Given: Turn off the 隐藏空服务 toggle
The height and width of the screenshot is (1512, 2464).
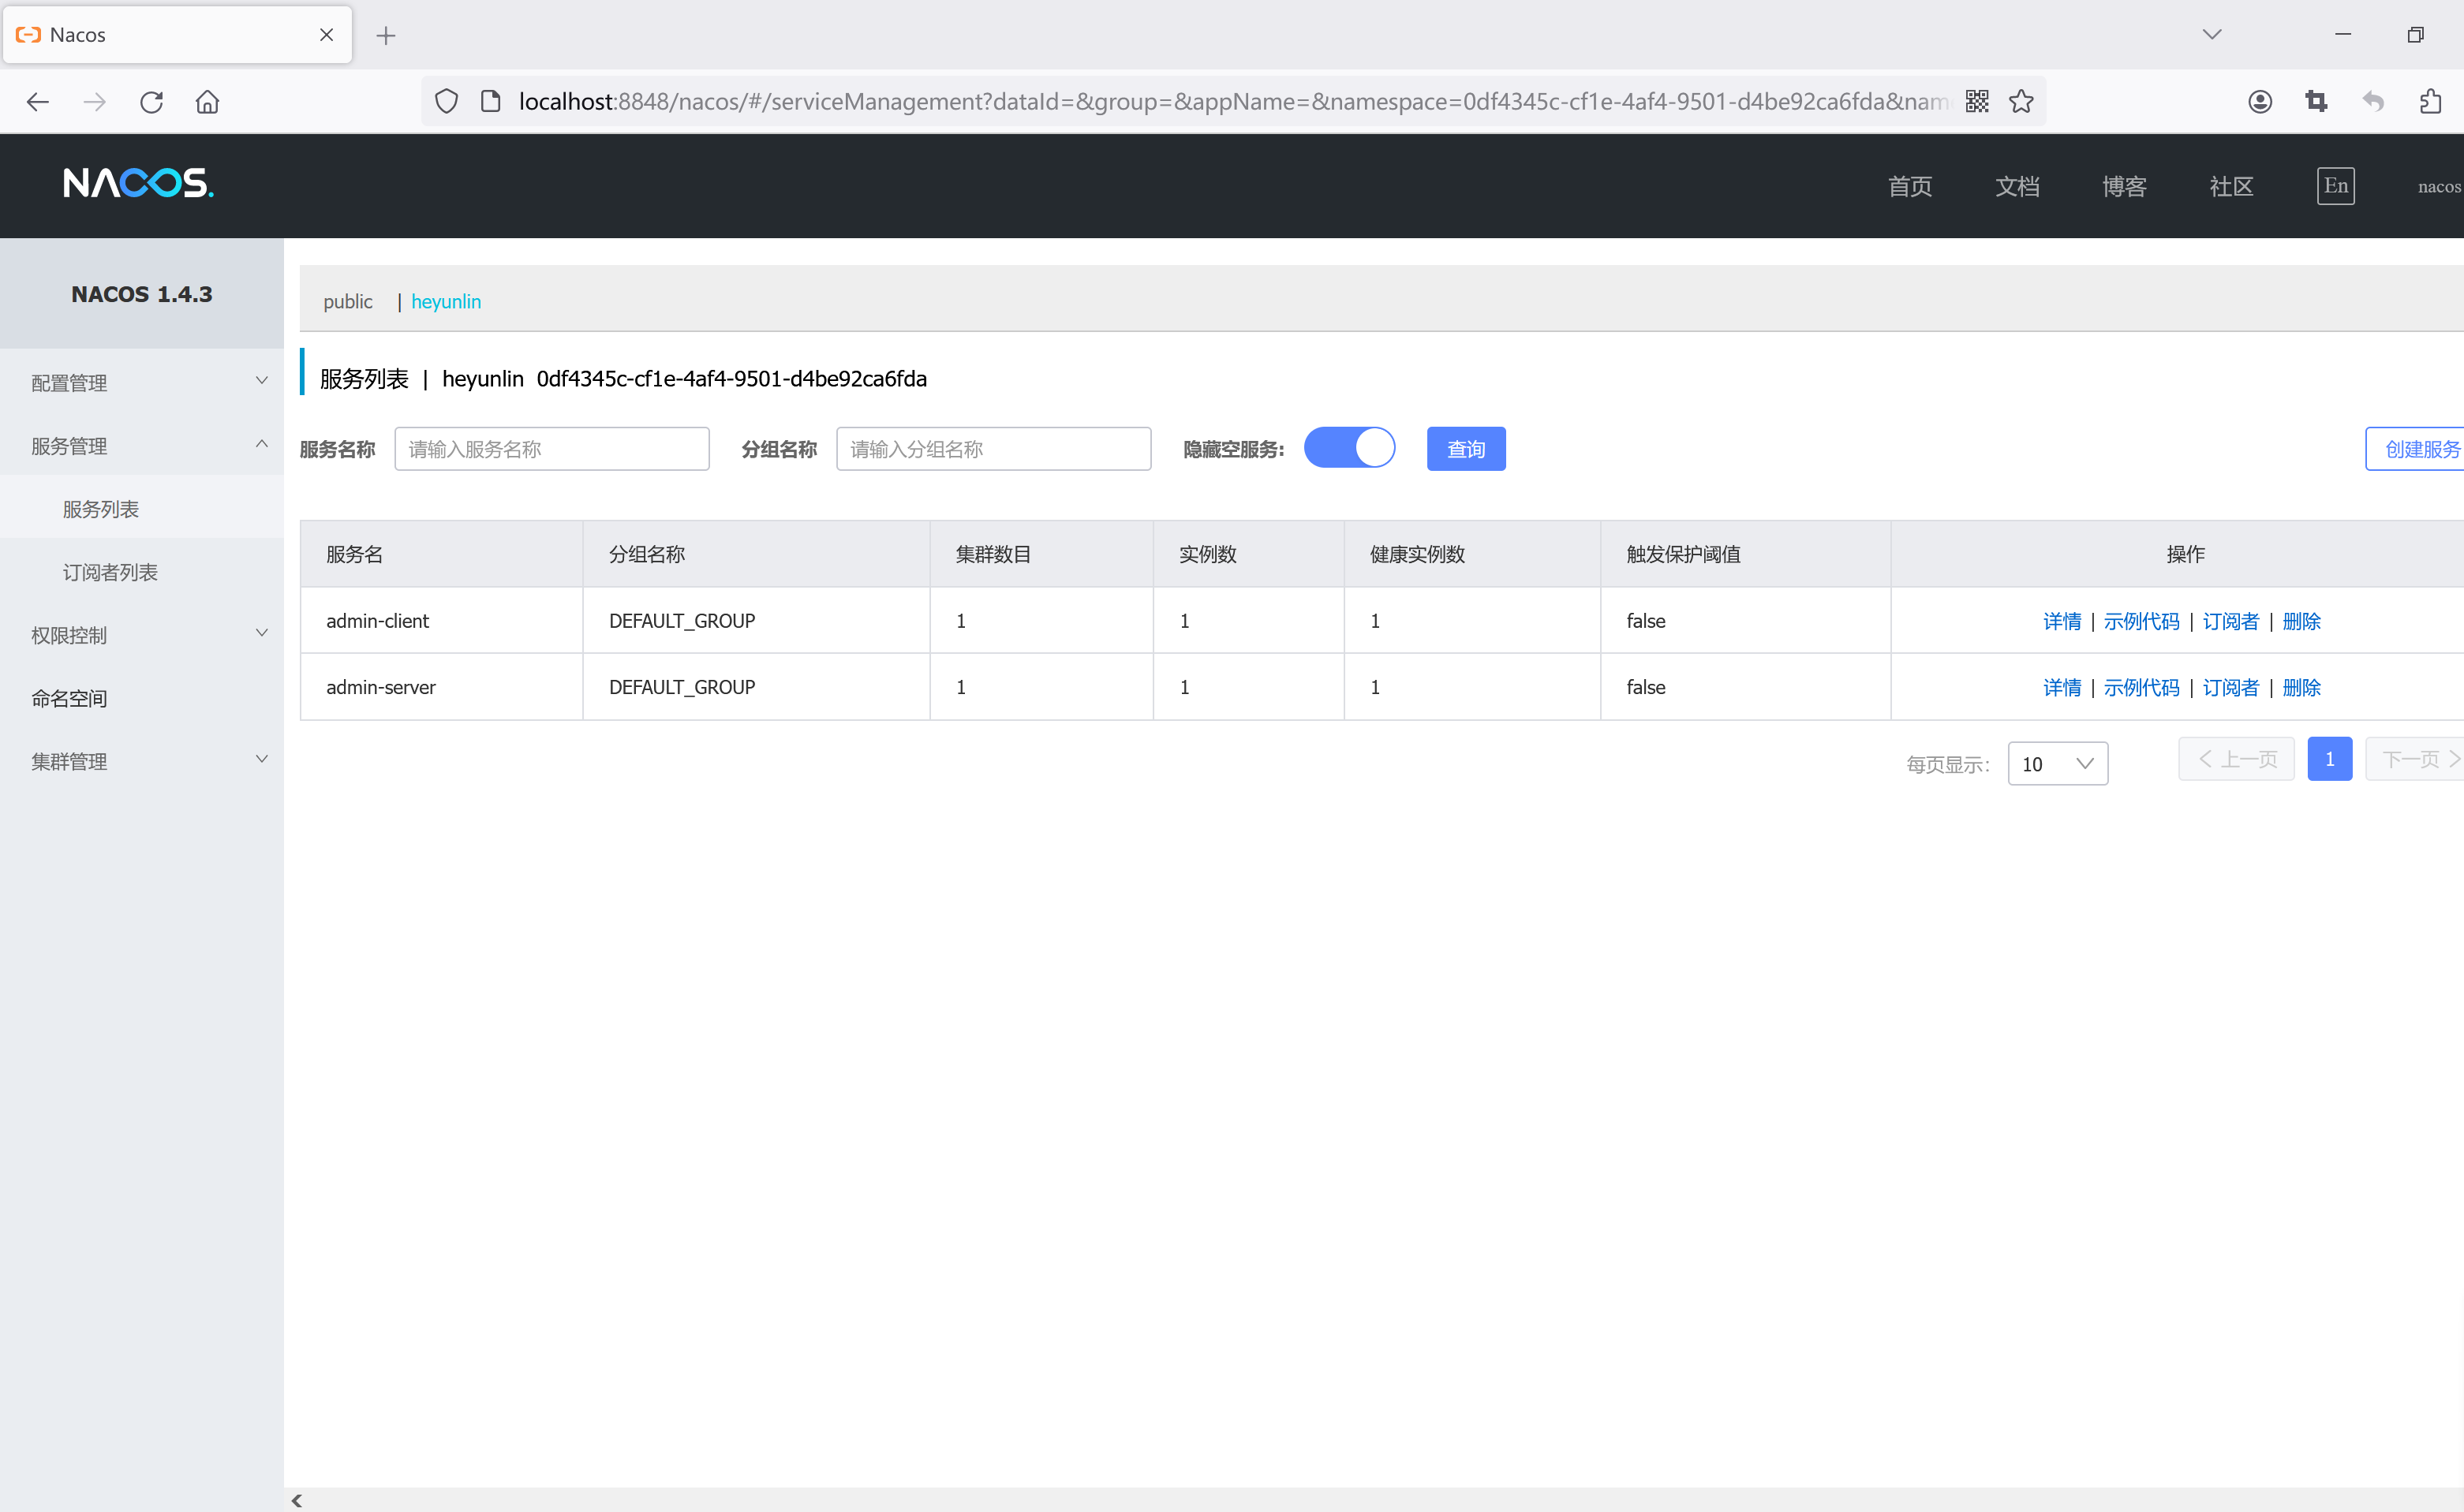Looking at the screenshot, I should pyautogui.click(x=1350, y=448).
